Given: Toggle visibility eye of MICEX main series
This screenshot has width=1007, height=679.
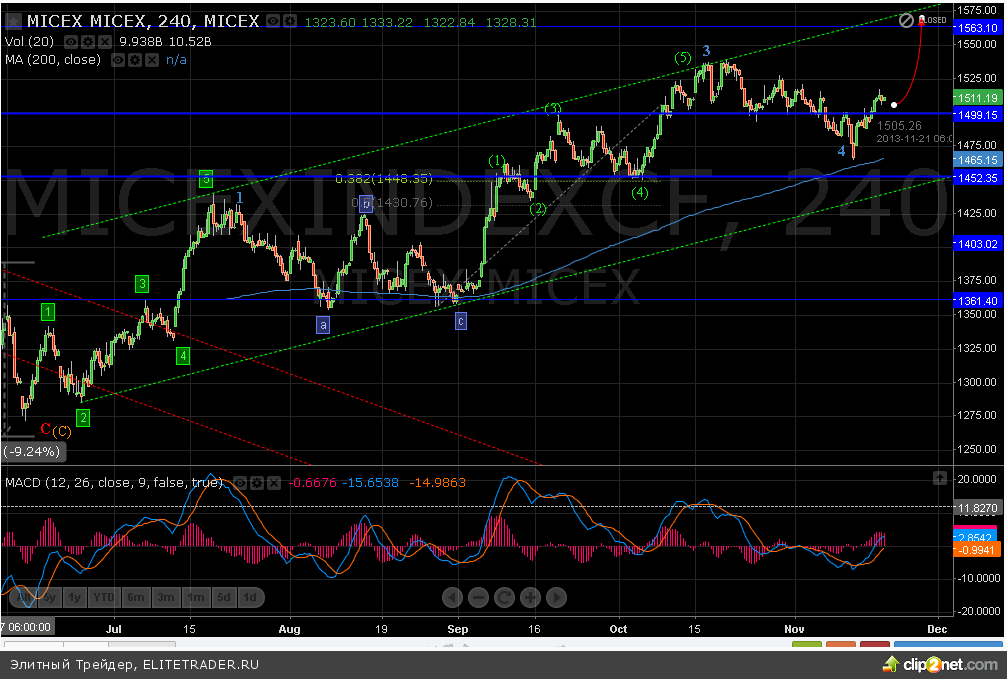Looking at the screenshot, I should (x=274, y=21).
